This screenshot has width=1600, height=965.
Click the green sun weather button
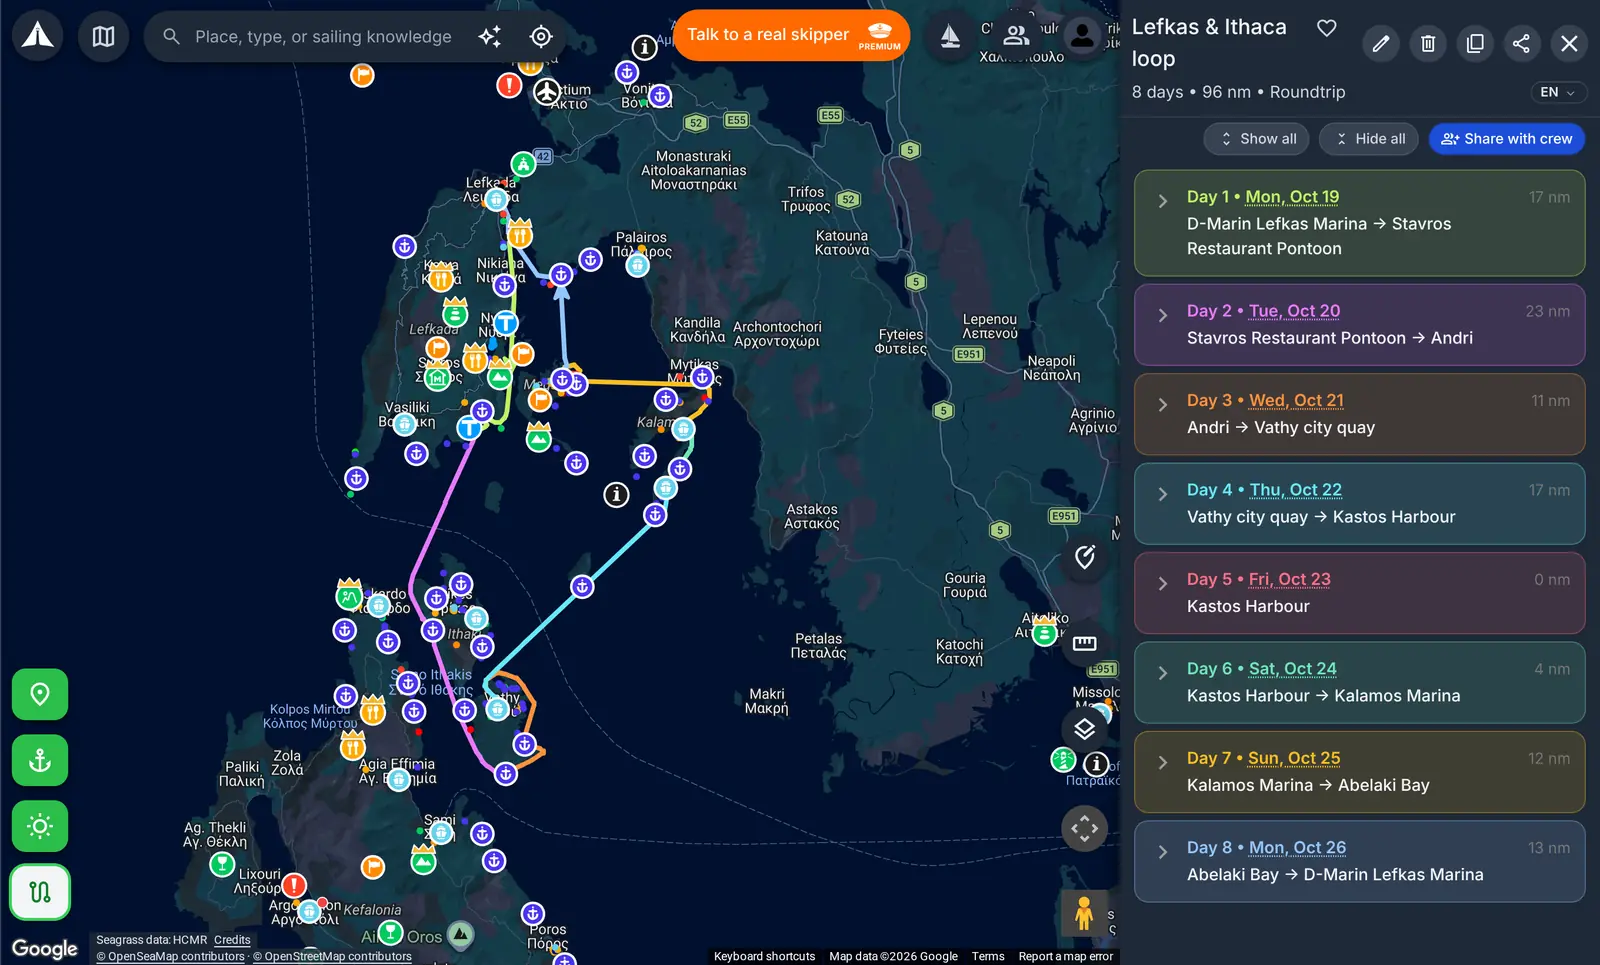40,826
